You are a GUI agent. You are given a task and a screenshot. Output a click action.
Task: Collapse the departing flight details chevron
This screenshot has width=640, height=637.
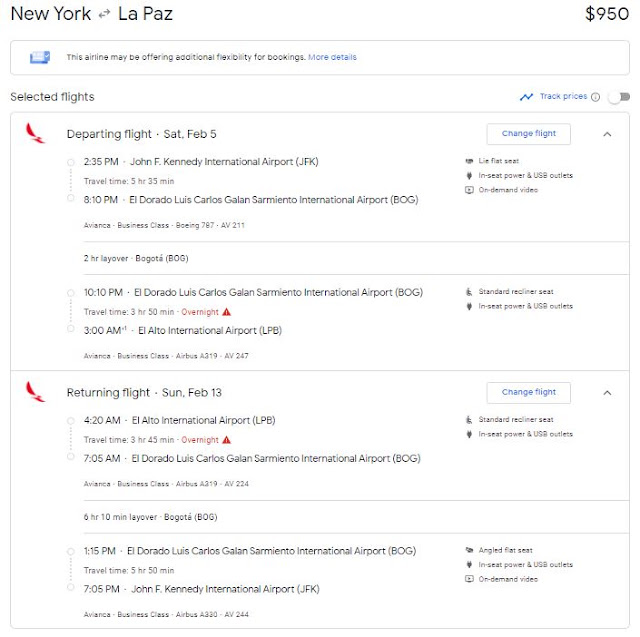point(607,134)
